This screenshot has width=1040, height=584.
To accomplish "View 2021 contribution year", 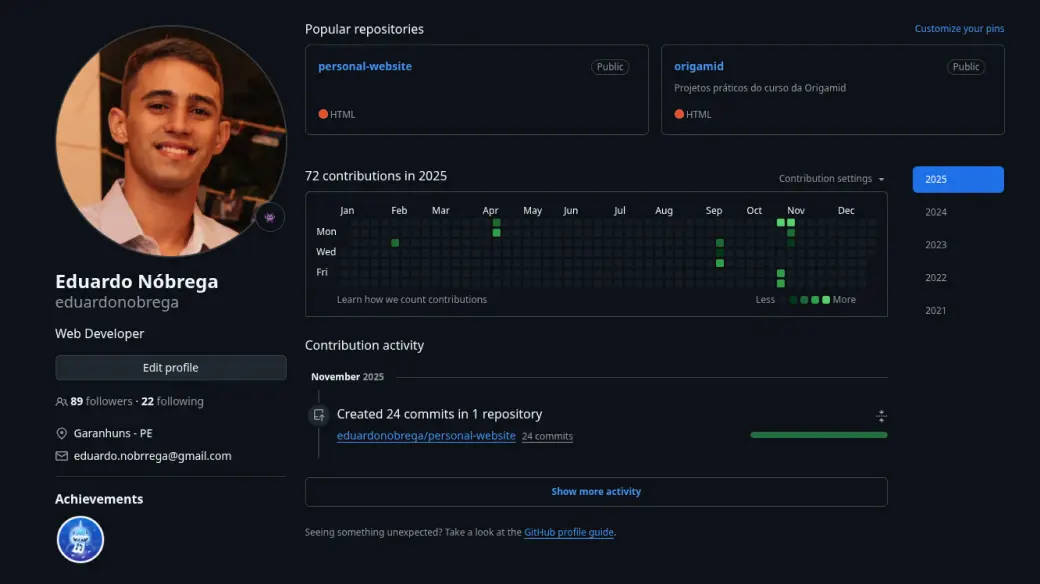I will coord(936,311).
